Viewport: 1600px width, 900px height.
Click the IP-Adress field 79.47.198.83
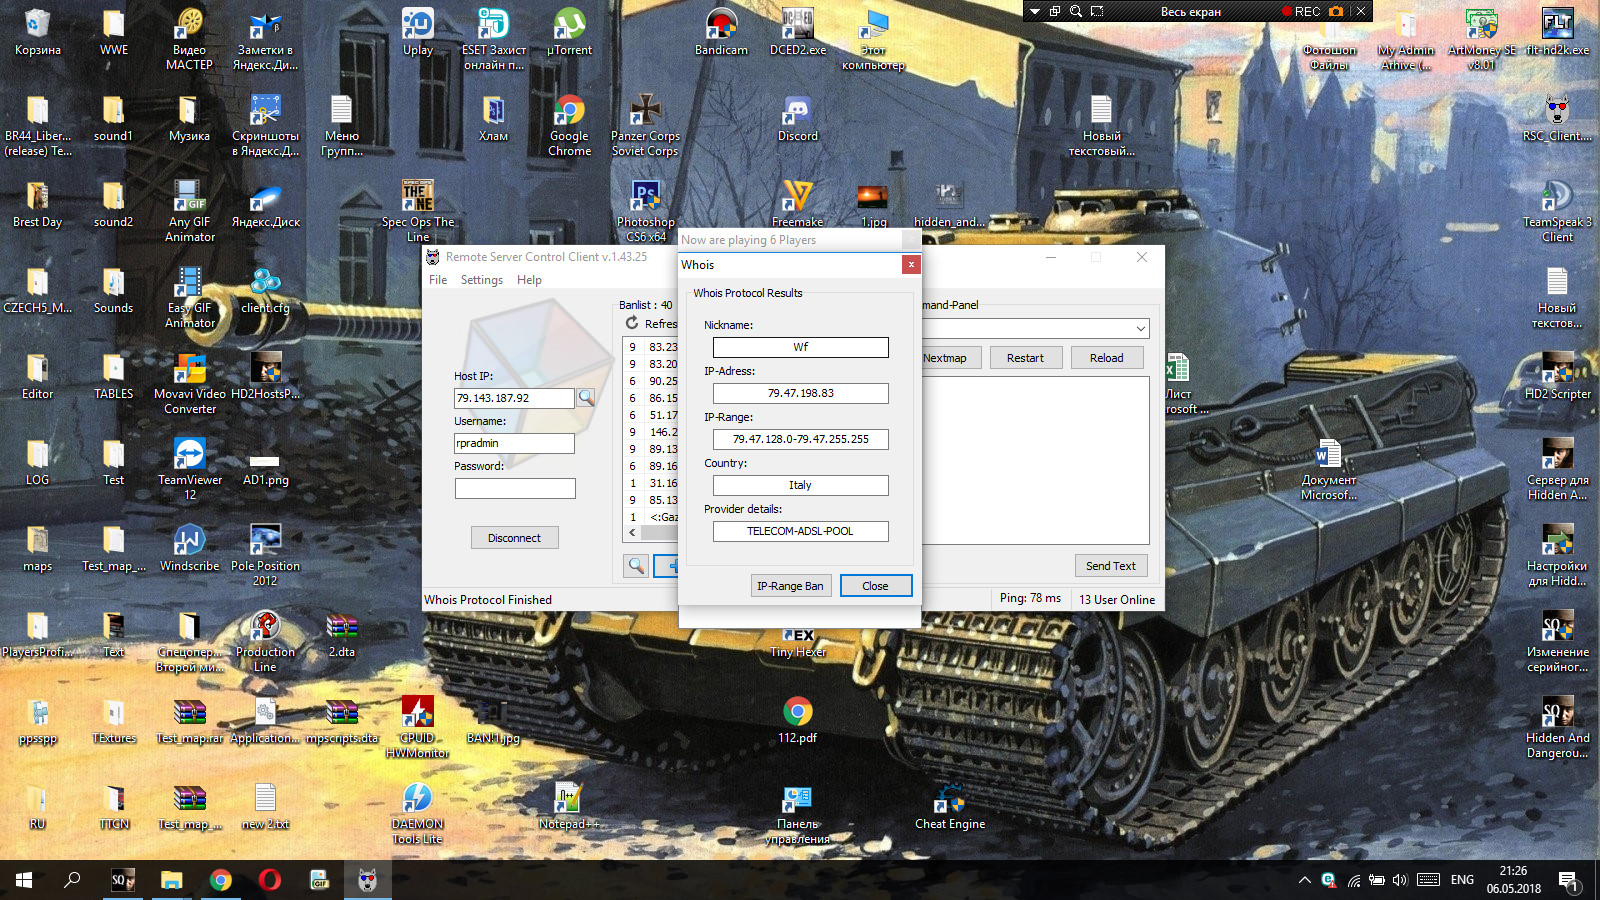tap(800, 393)
